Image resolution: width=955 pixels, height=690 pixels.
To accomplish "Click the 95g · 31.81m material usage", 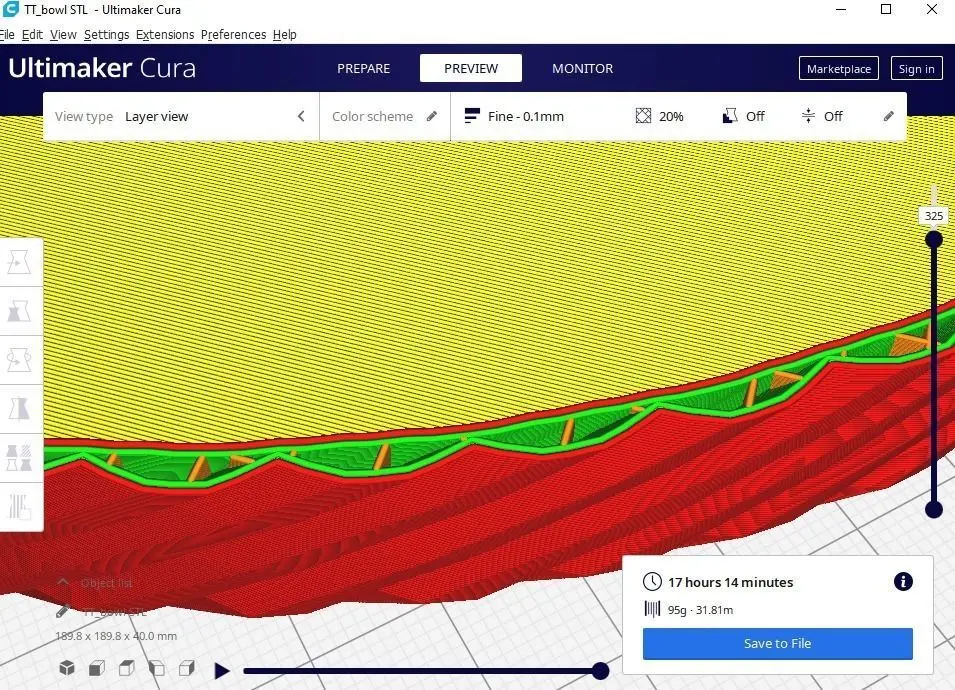I will (x=700, y=610).
